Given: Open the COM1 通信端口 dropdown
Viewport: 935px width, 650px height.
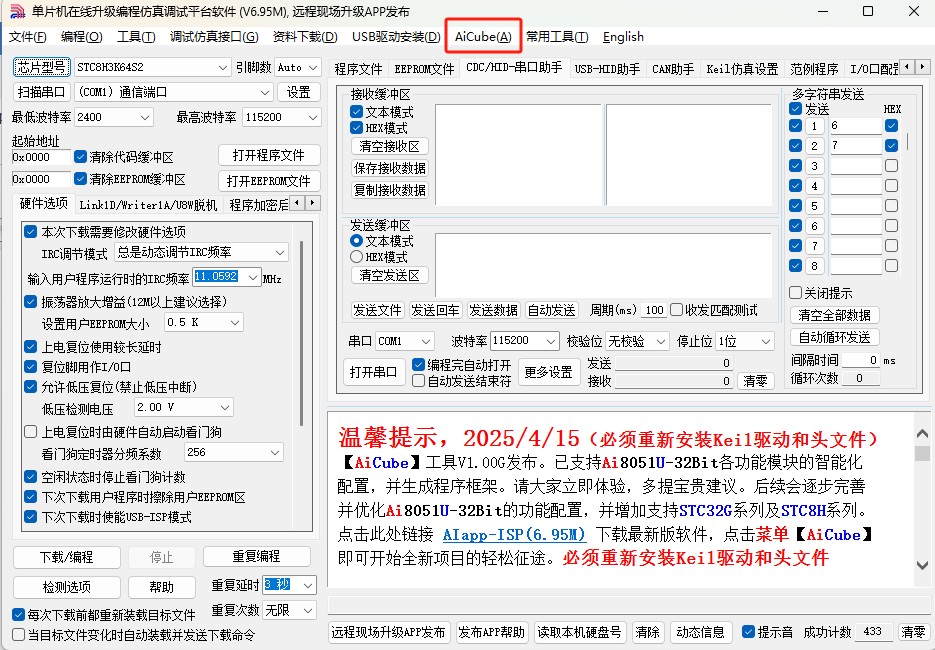Looking at the screenshot, I should tap(265, 92).
